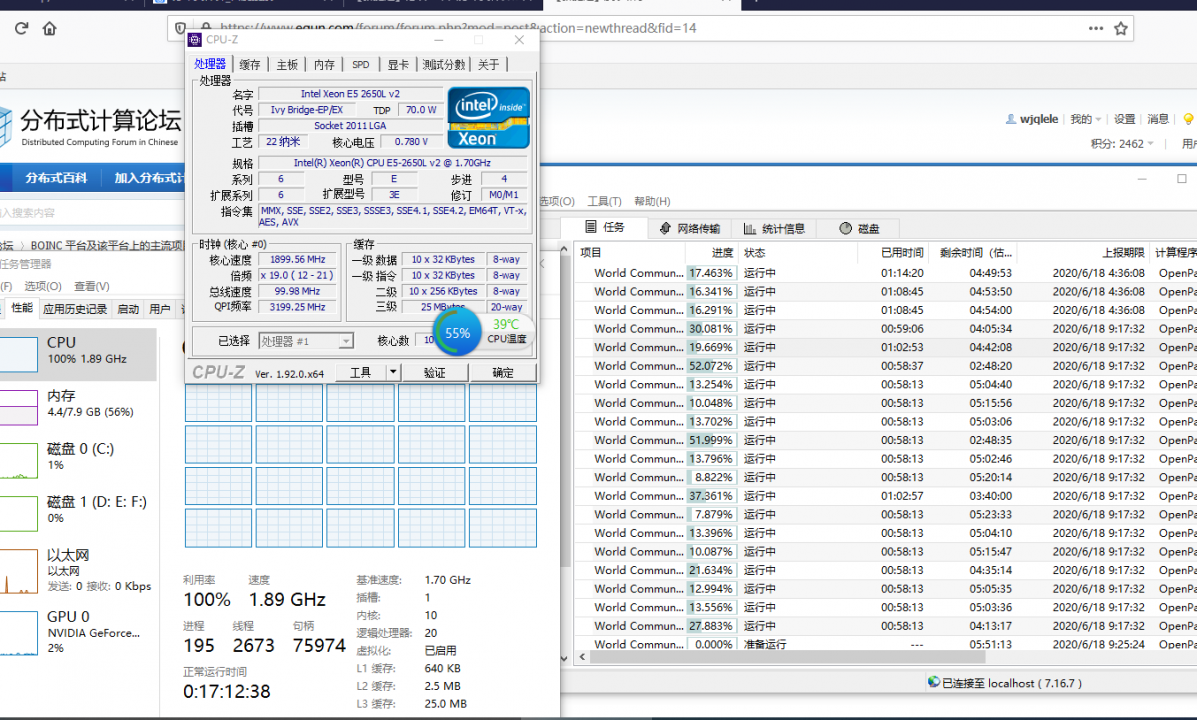Select the GPU 0 graph thumbnail
The width and height of the screenshot is (1197, 720).
click(x=18, y=633)
